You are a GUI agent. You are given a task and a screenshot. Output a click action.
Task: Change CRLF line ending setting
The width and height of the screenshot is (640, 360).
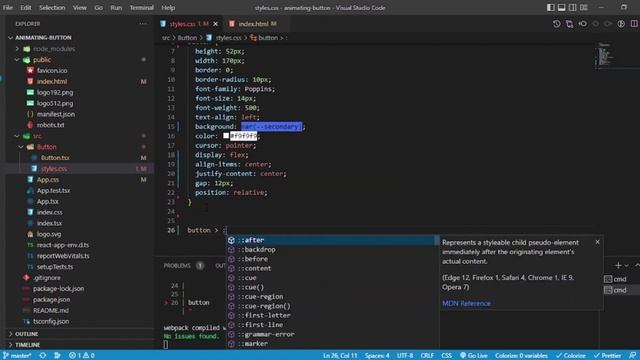point(427,356)
